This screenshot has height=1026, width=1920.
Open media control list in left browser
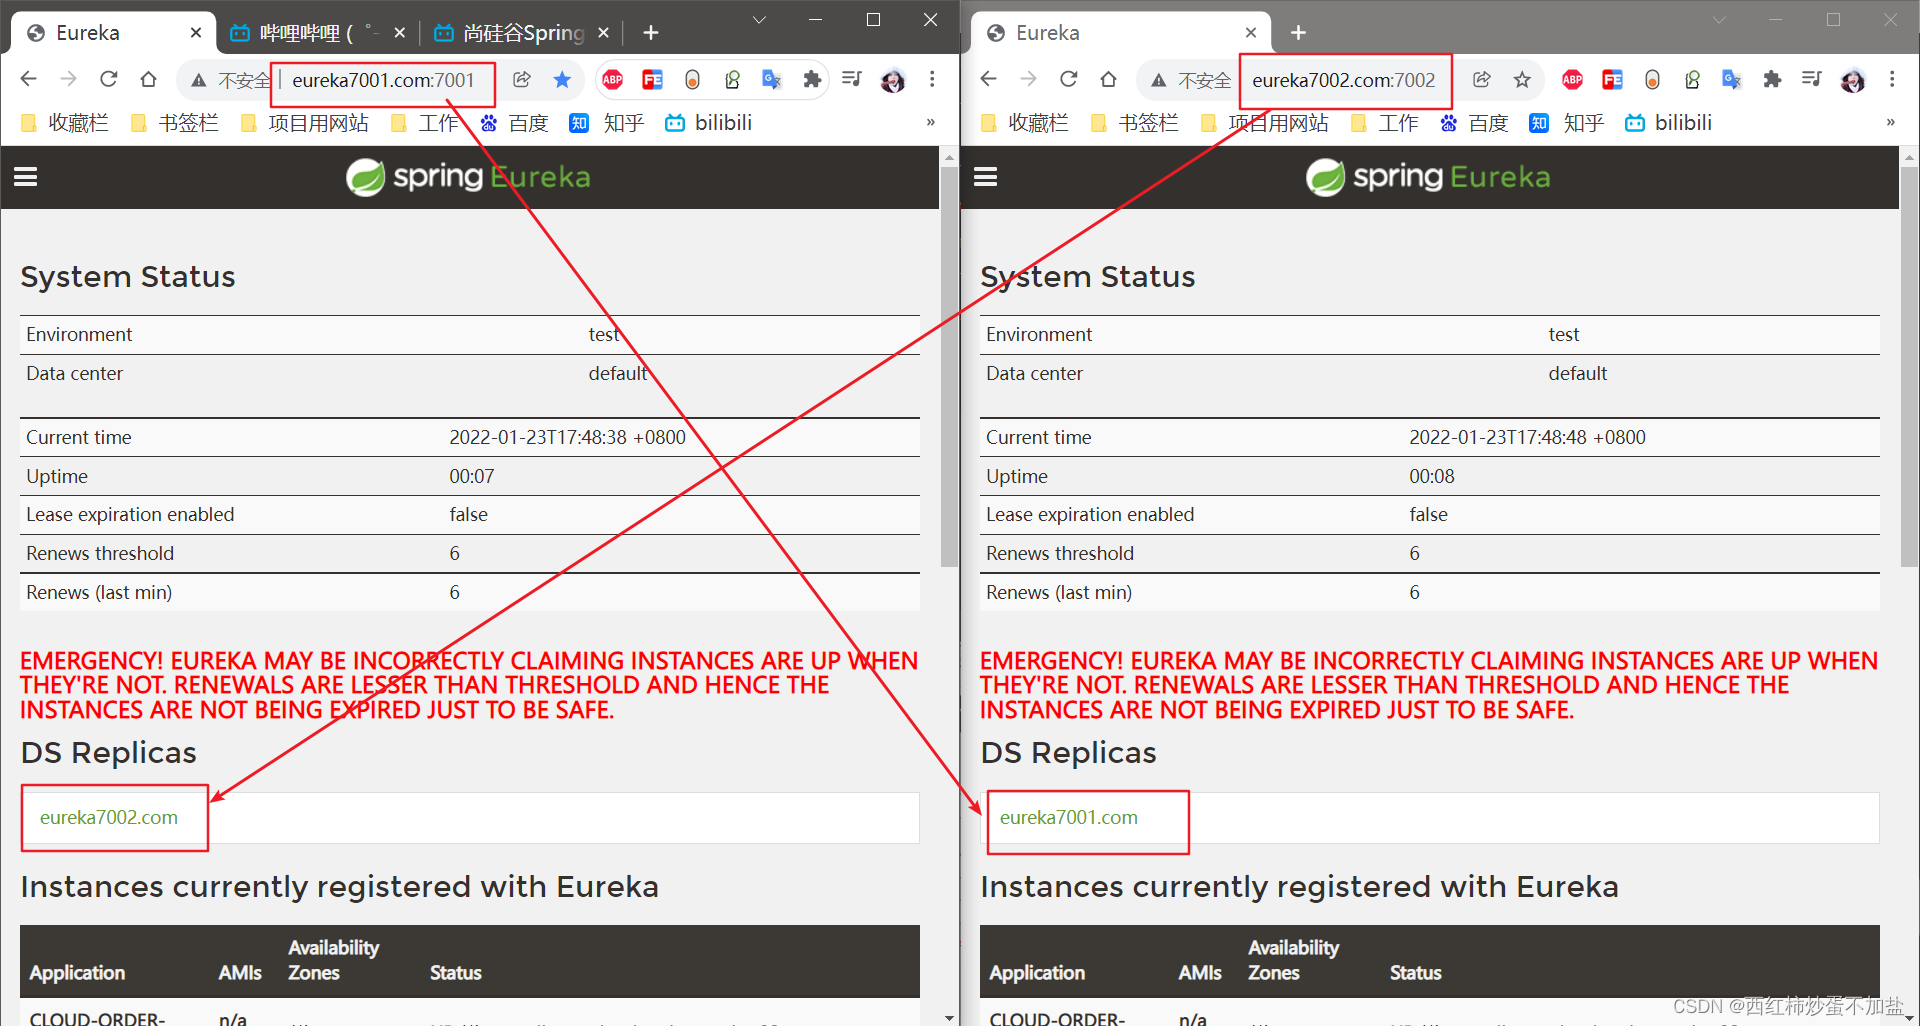point(852,79)
